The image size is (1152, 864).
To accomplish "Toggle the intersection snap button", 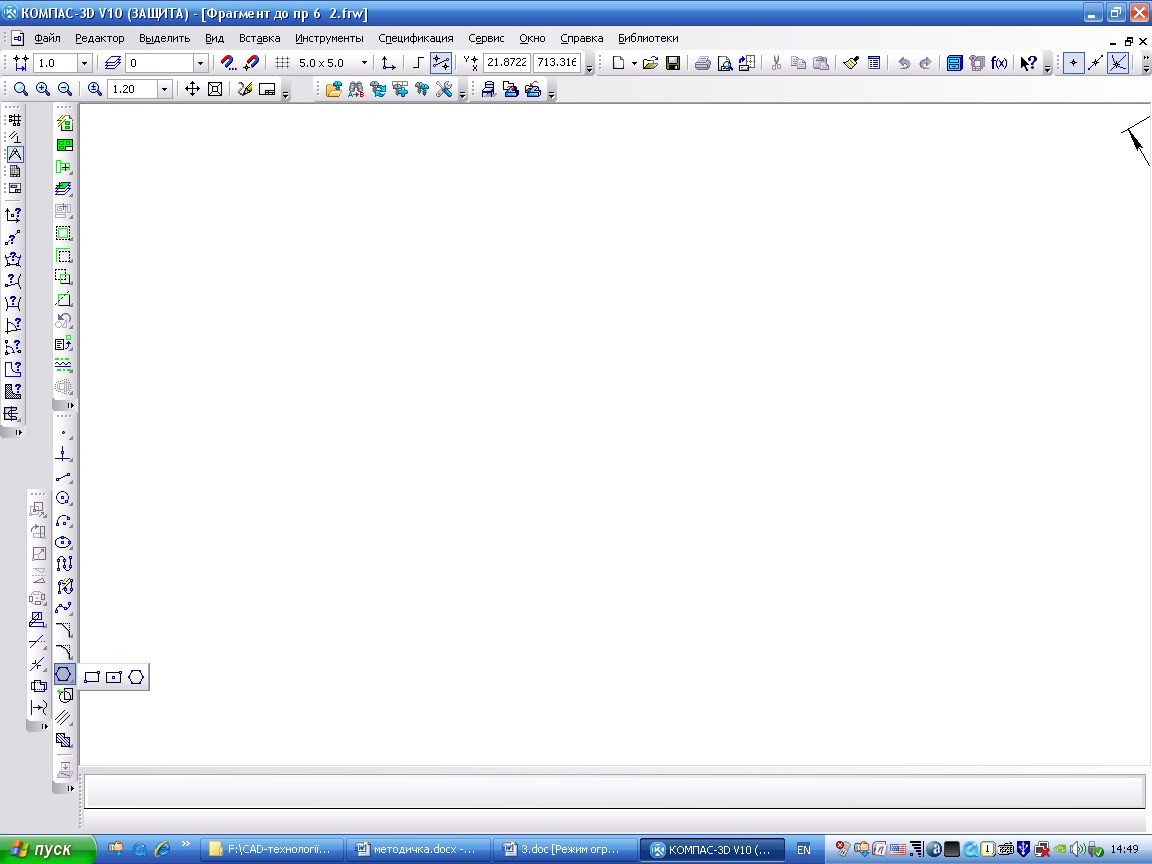I will (x=1117, y=63).
